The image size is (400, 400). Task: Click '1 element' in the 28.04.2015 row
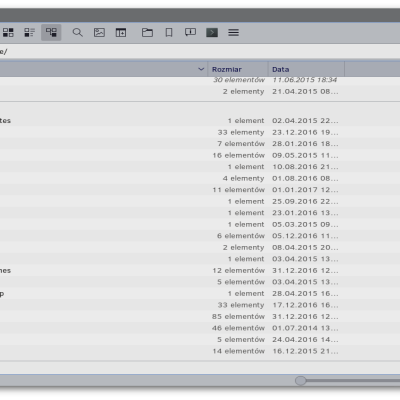(246, 293)
